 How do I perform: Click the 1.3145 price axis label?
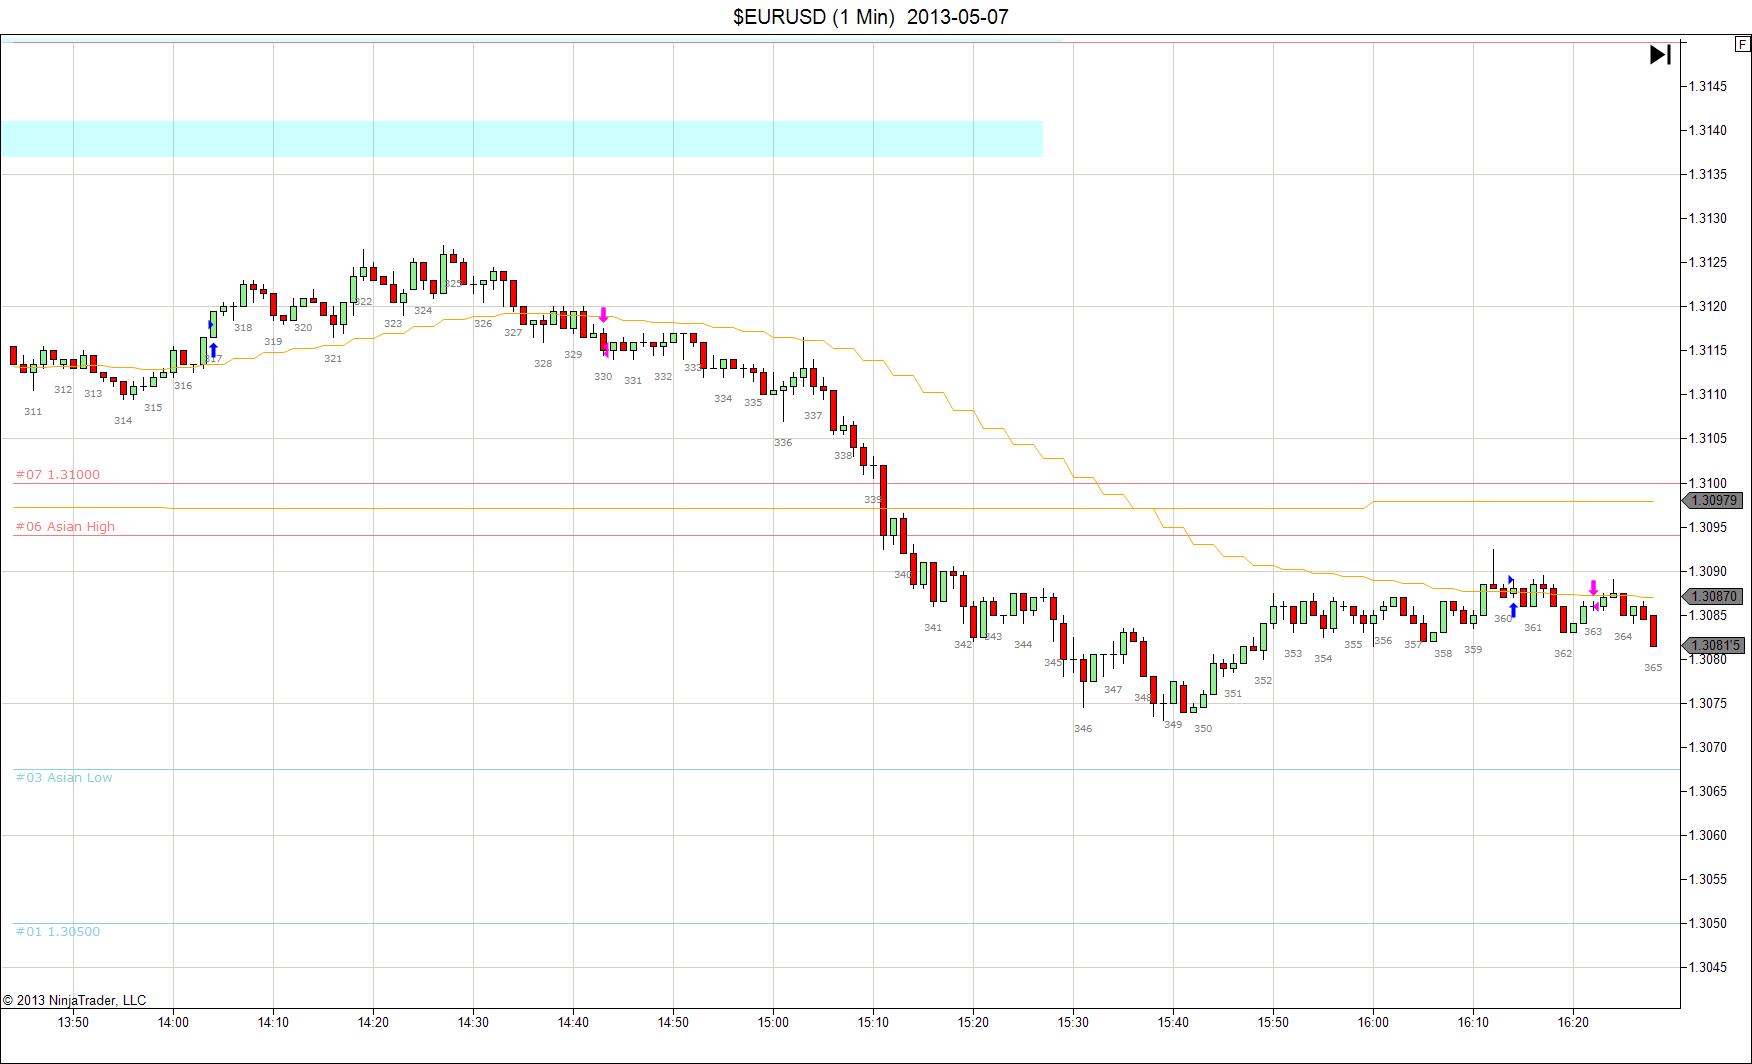pyautogui.click(x=1708, y=87)
